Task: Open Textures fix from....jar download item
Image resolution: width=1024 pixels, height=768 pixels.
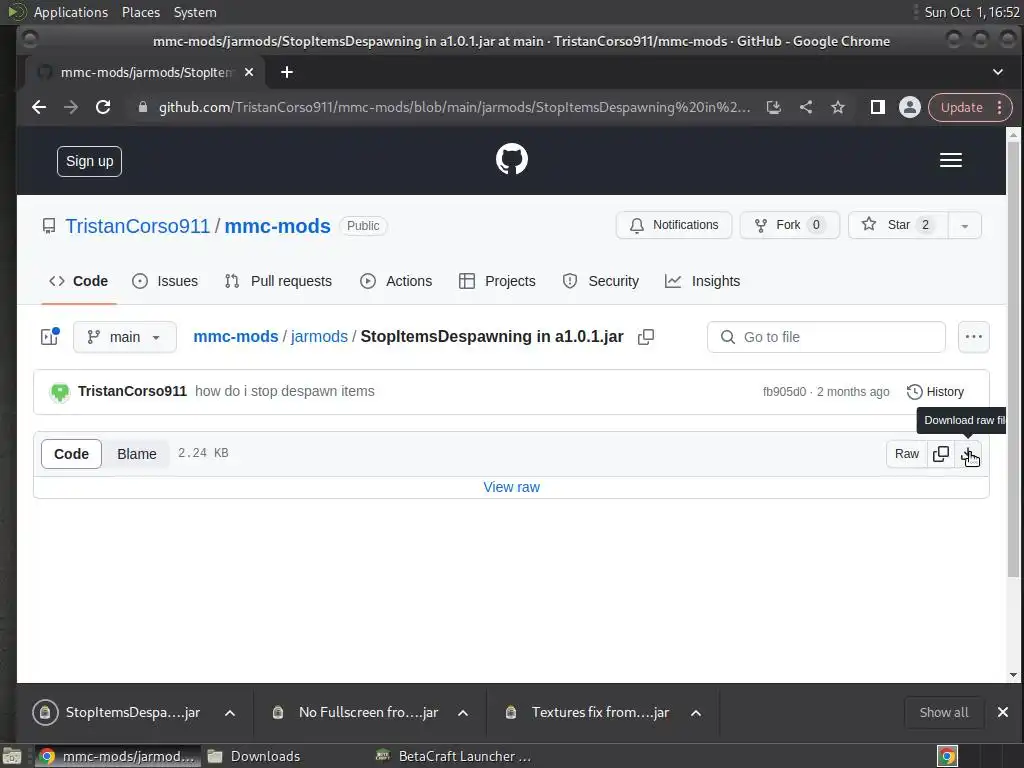Action: pyautogui.click(x=587, y=712)
